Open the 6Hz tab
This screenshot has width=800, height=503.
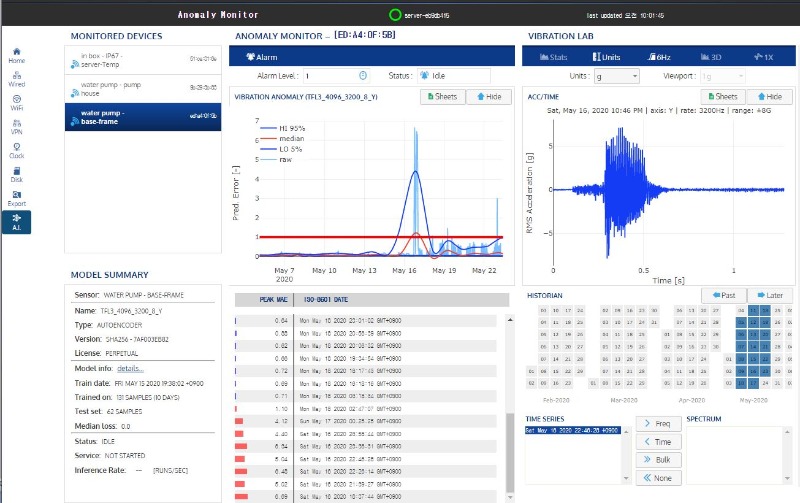coord(659,57)
